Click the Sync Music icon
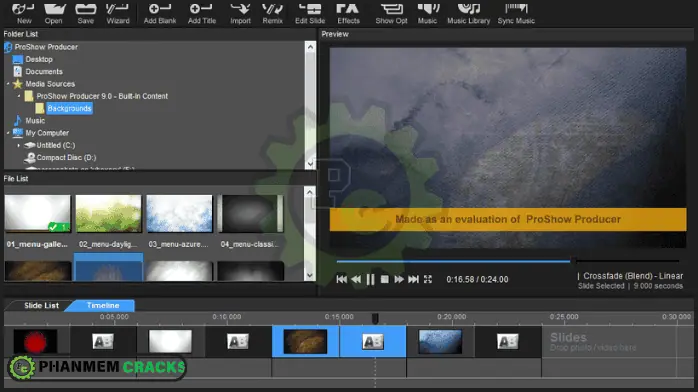The image size is (698, 392). (x=516, y=12)
